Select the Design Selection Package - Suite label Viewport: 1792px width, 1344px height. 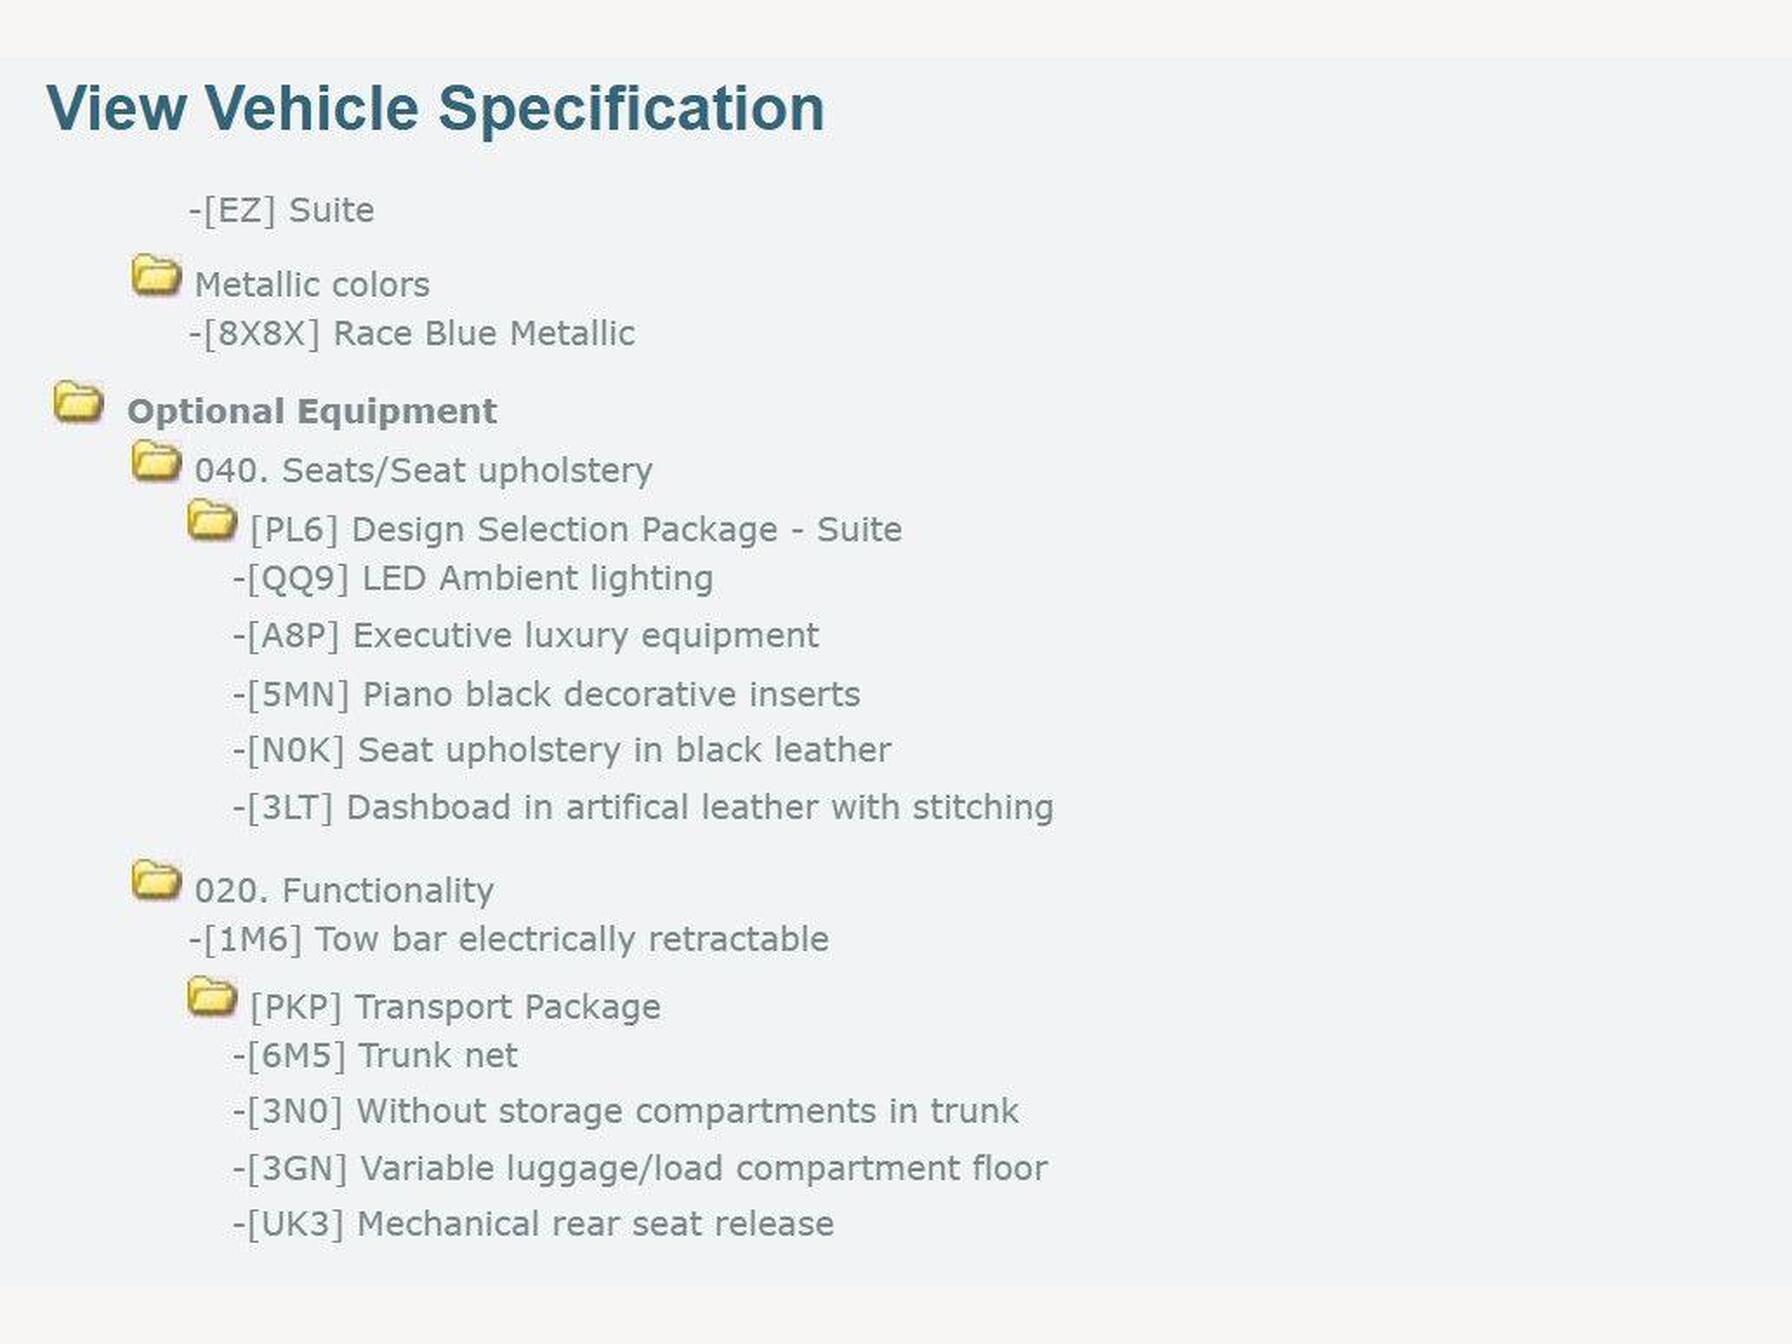(x=576, y=529)
